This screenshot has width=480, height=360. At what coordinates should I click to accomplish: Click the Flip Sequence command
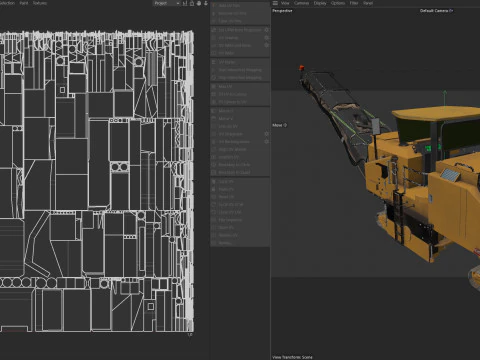pos(240,220)
